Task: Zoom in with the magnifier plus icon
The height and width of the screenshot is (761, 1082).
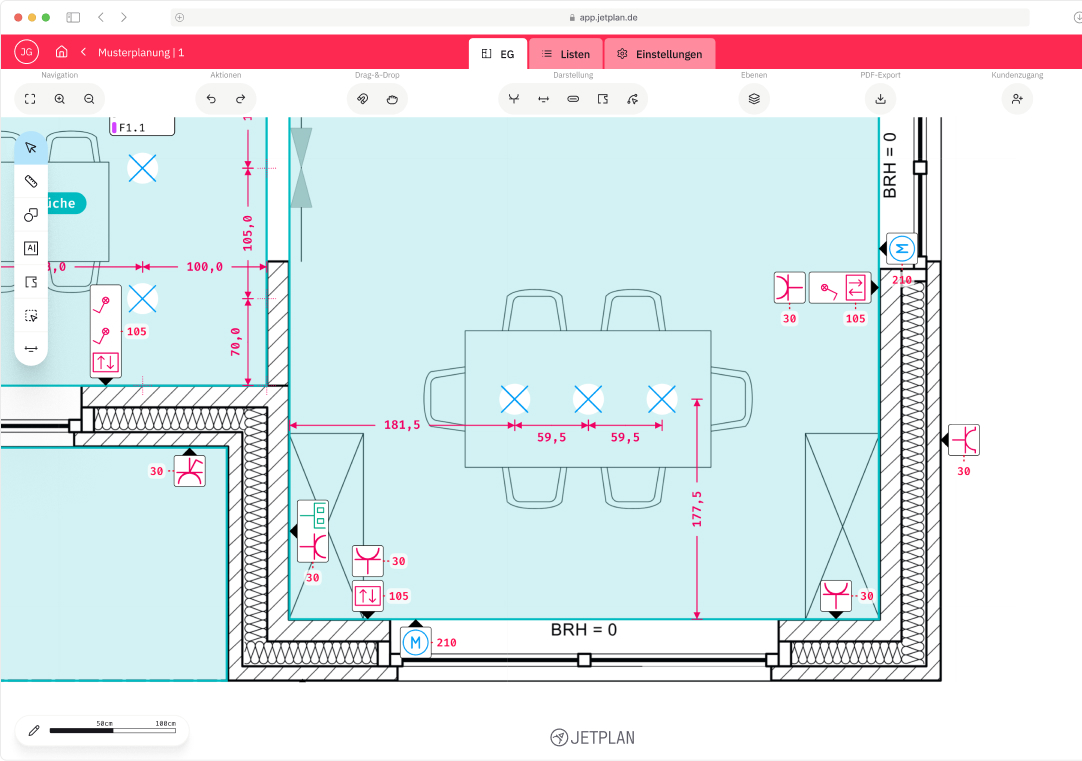Action: [x=59, y=99]
